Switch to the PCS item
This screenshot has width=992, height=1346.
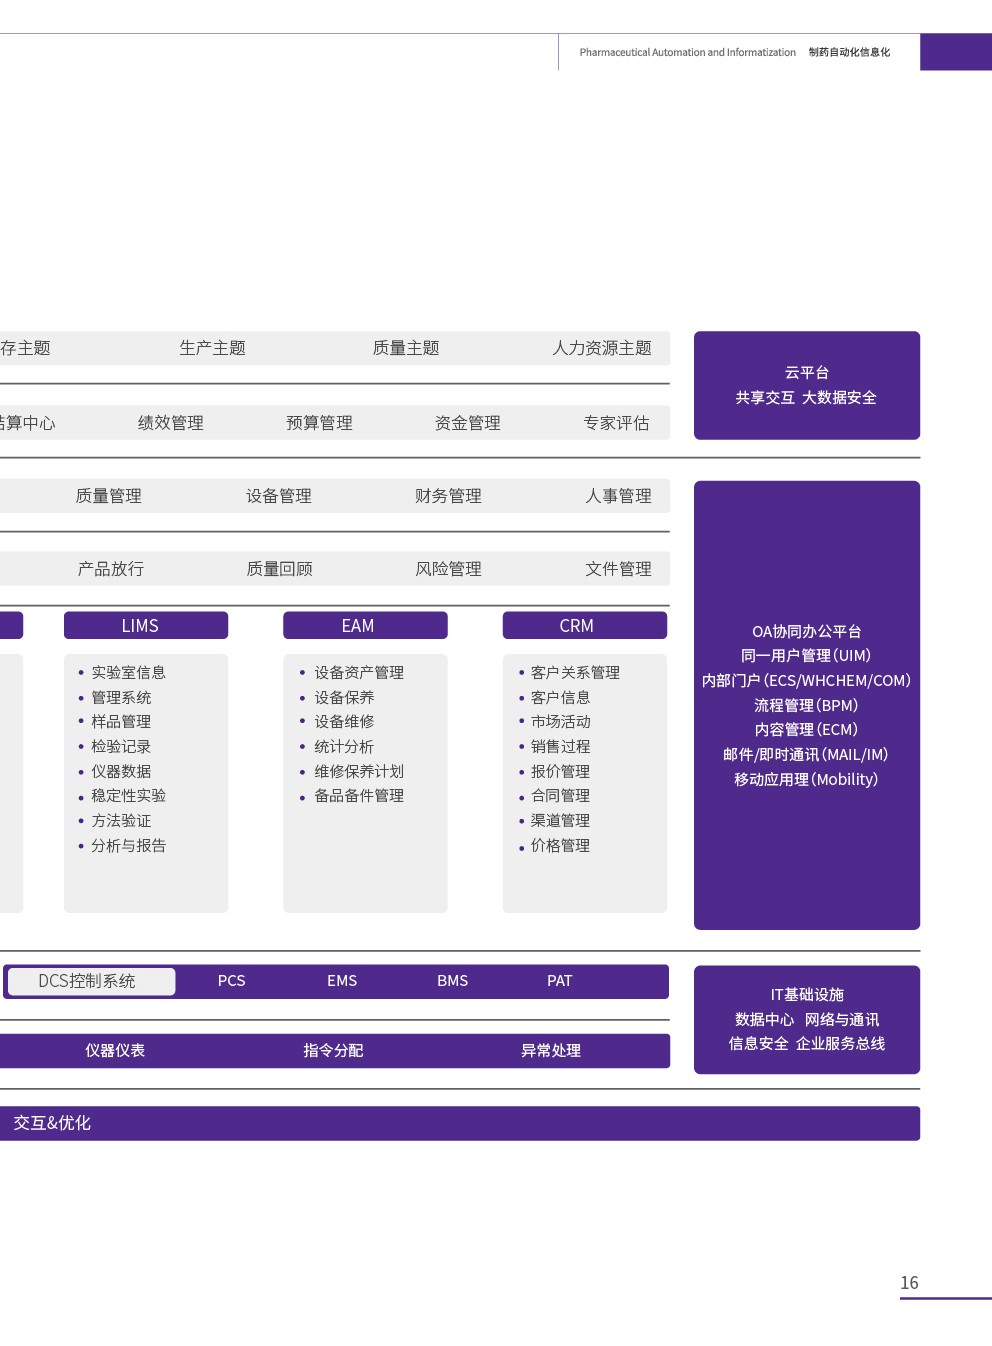pos(231,981)
